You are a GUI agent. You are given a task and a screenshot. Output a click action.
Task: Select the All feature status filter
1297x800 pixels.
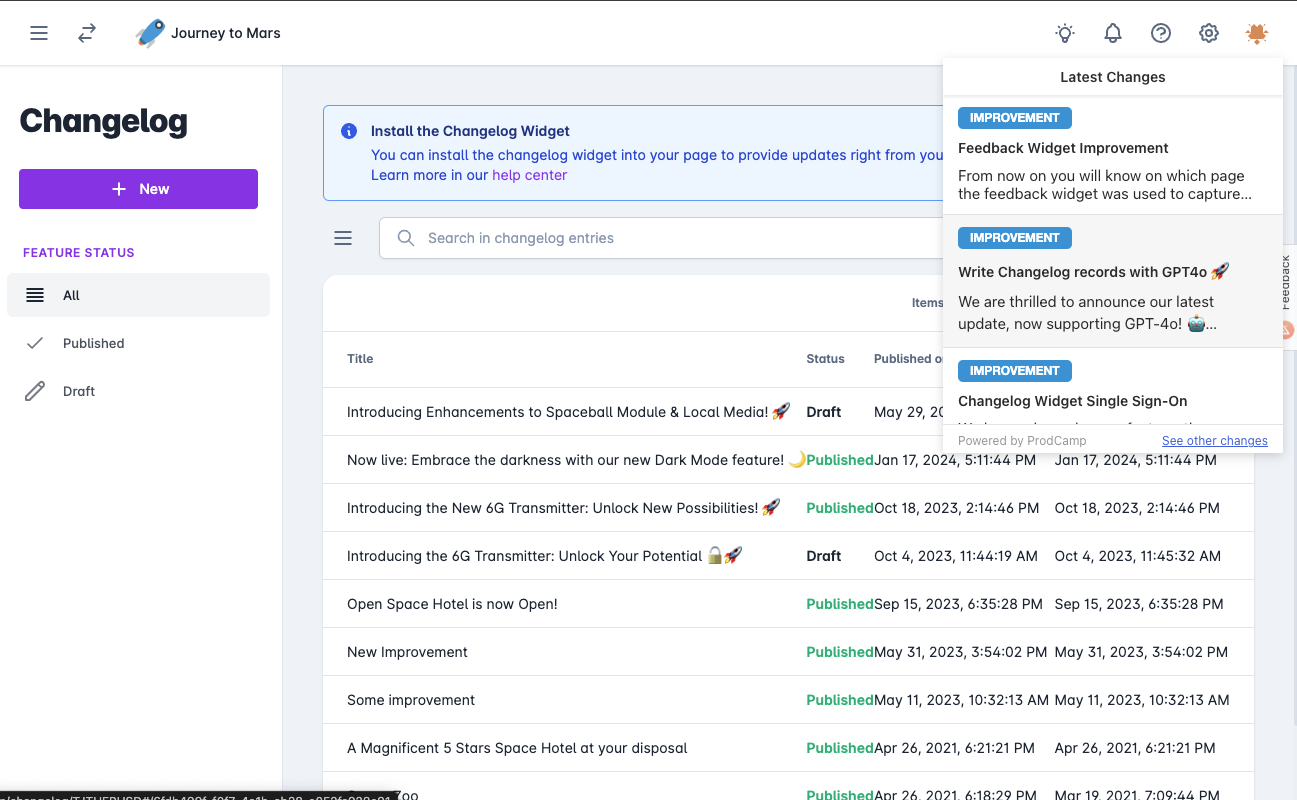(x=138, y=295)
